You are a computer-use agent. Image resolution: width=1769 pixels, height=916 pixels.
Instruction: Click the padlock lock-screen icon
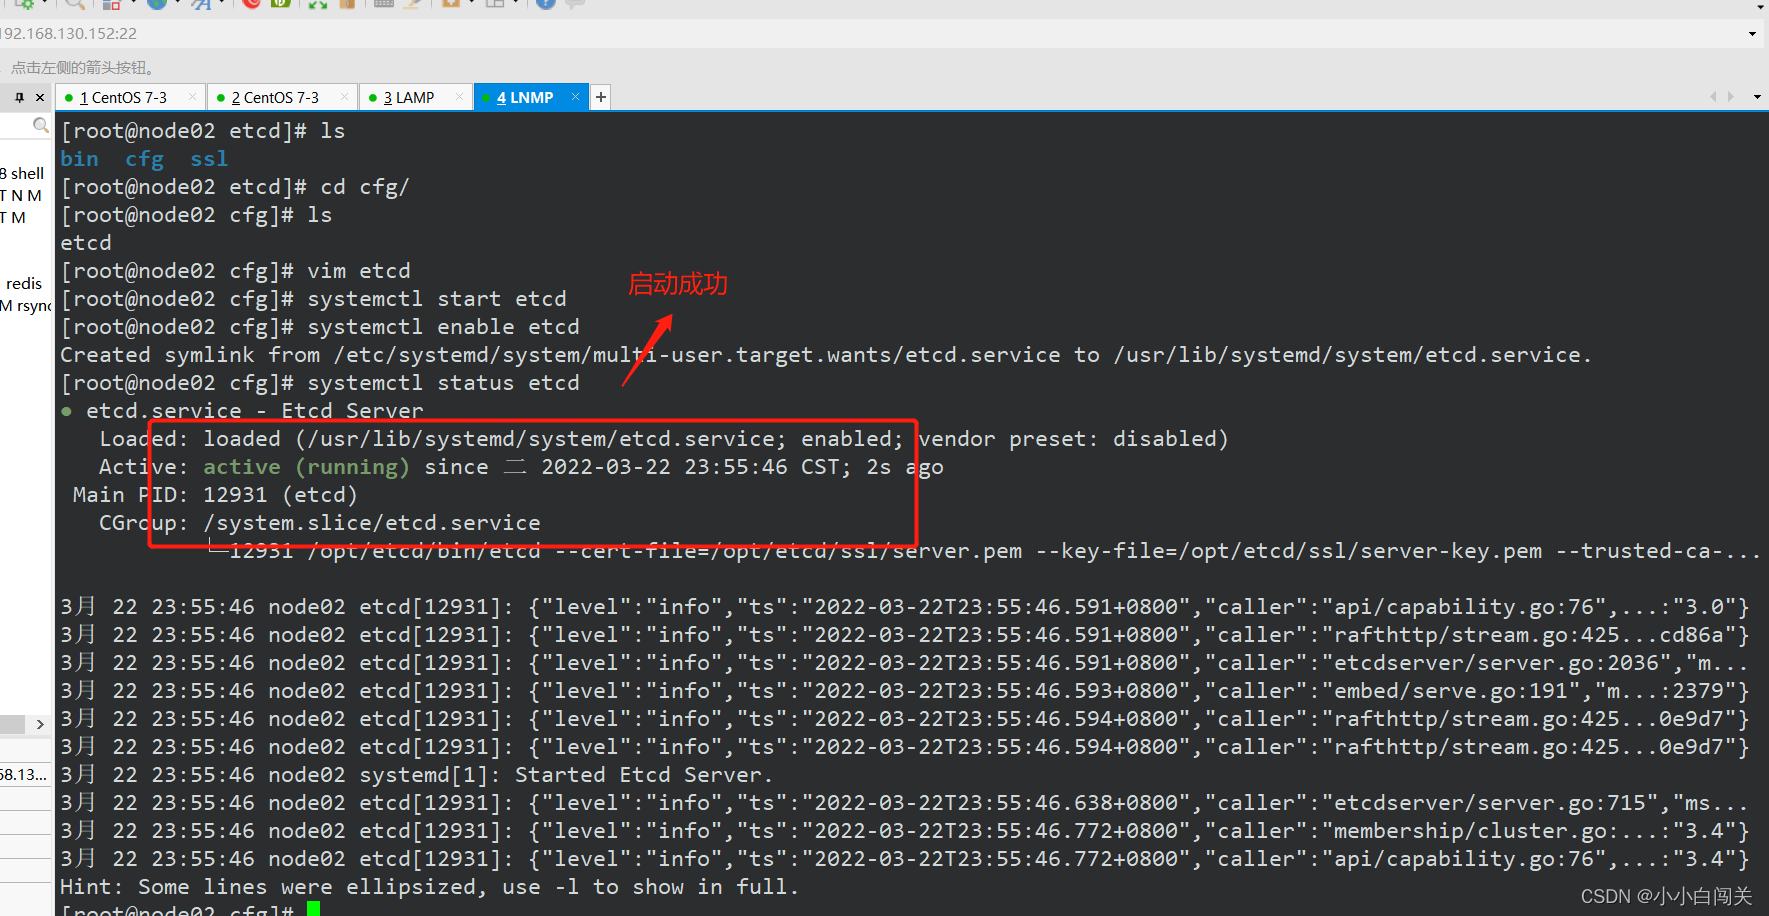tap(347, 4)
